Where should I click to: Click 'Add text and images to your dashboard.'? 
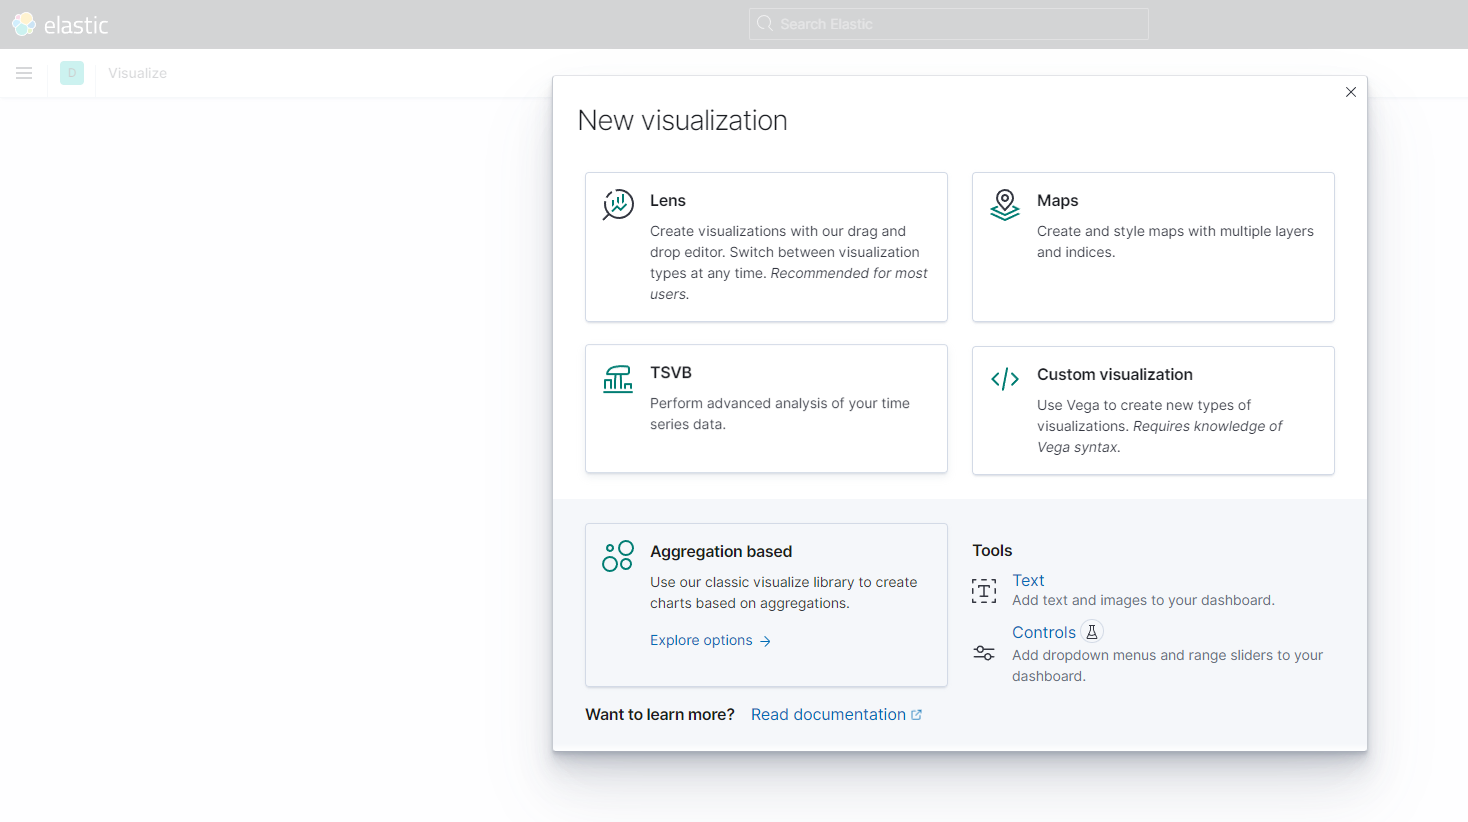click(x=1143, y=601)
